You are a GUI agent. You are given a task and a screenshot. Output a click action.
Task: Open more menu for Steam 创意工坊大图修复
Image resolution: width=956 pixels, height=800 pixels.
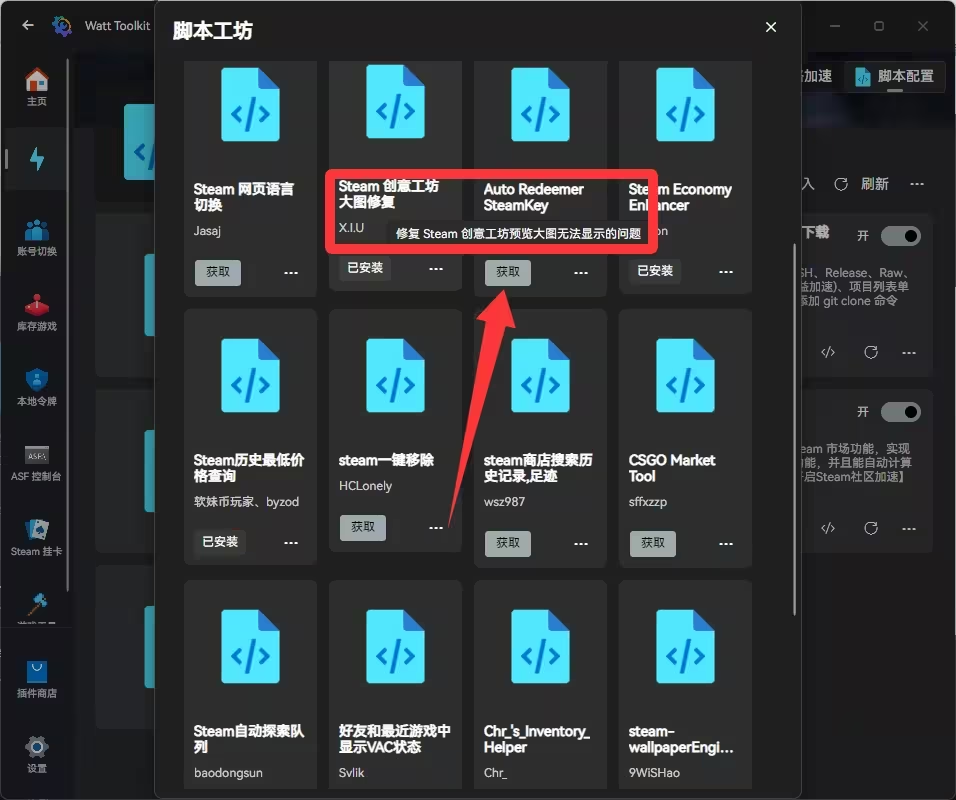(x=435, y=268)
